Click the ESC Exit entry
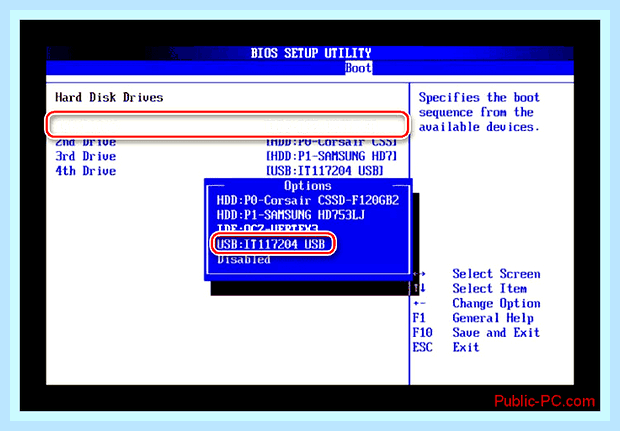The image size is (620, 431). (446, 347)
